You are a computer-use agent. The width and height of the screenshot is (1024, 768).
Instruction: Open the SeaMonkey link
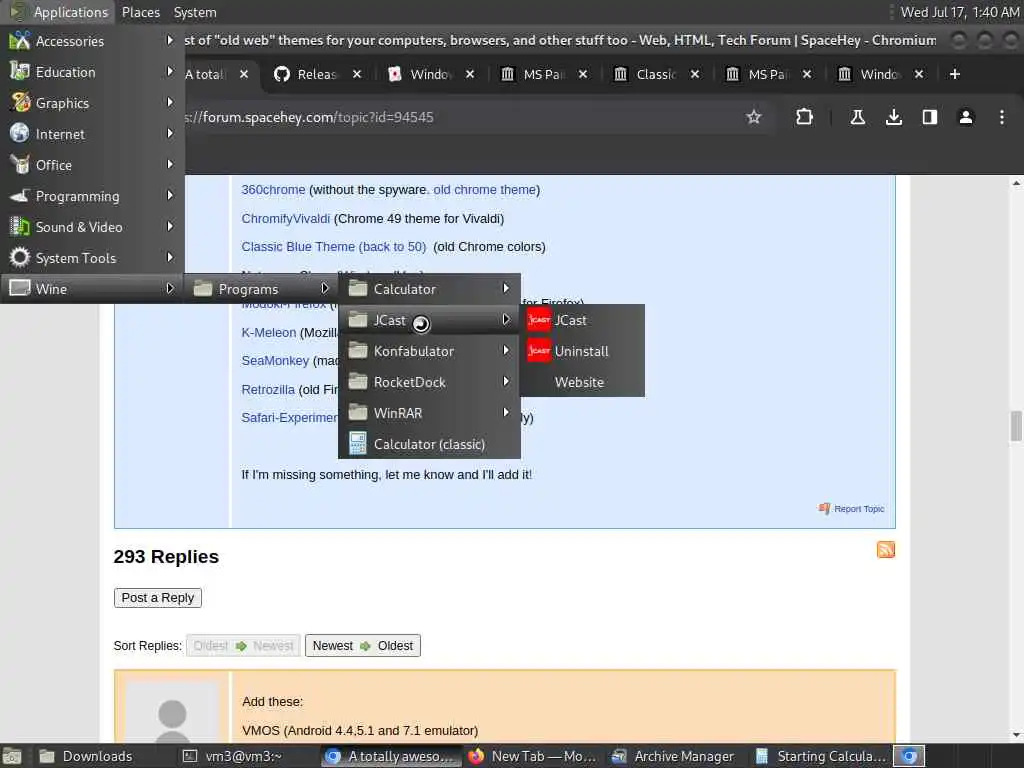(x=275, y=360)
